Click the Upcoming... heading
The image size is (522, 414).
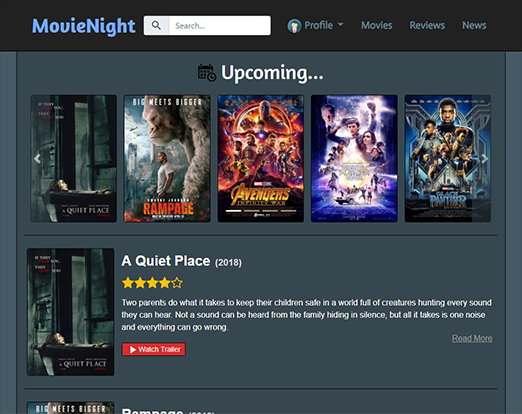click(x=272, y=73)
